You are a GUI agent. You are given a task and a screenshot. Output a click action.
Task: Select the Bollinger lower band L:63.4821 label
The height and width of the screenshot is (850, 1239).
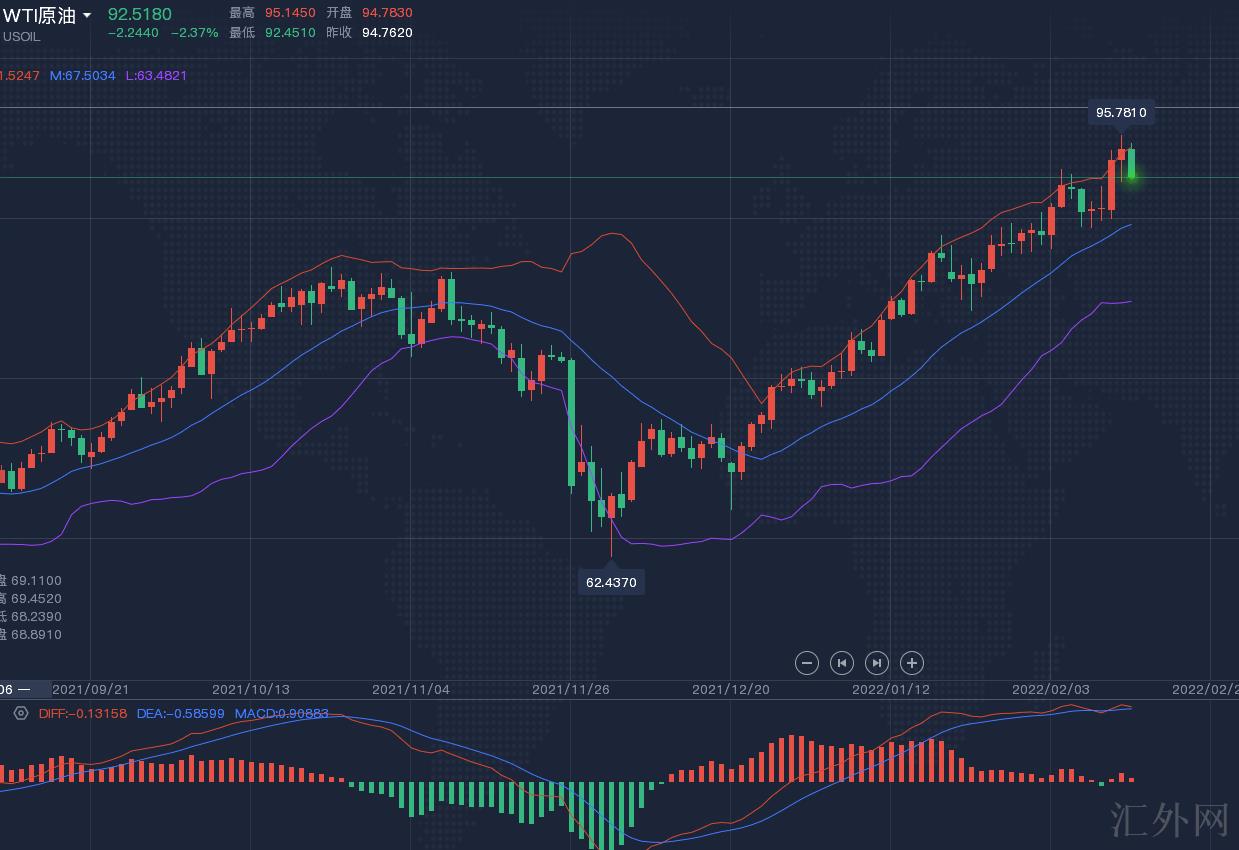point(156,76)
